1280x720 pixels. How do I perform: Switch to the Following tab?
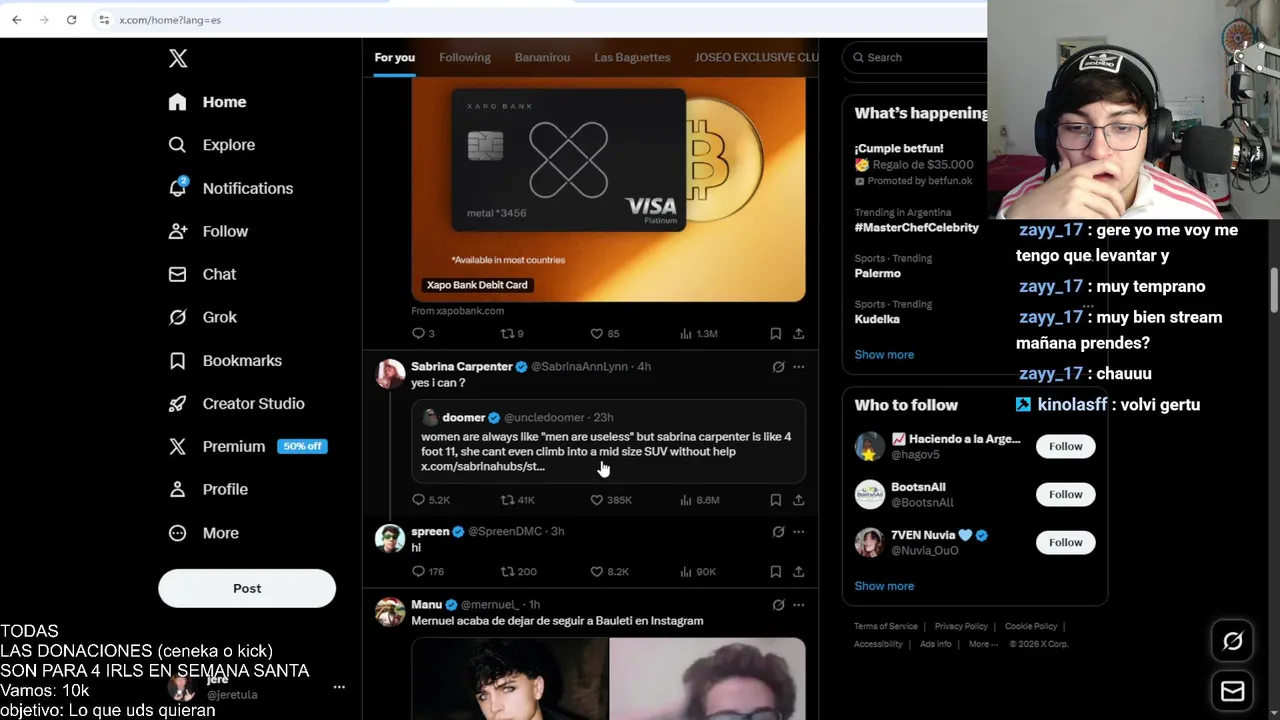click(x=465, y=57)
